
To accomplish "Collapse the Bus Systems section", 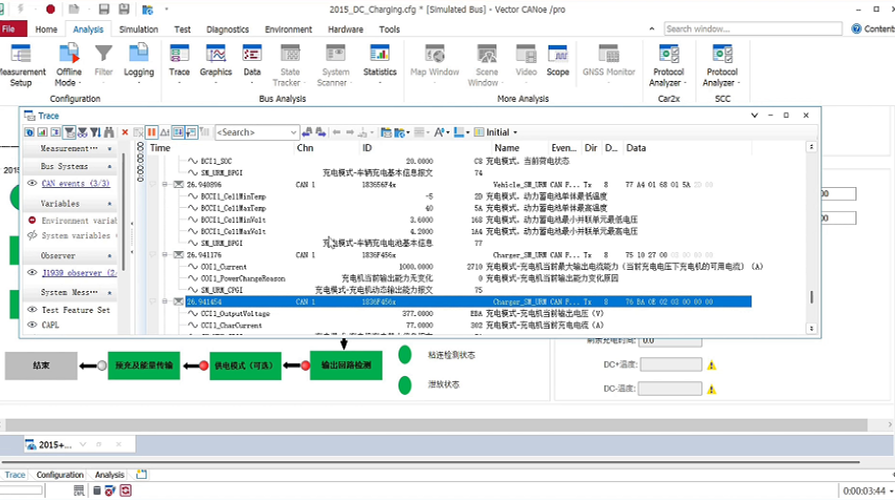I will 109,167.
